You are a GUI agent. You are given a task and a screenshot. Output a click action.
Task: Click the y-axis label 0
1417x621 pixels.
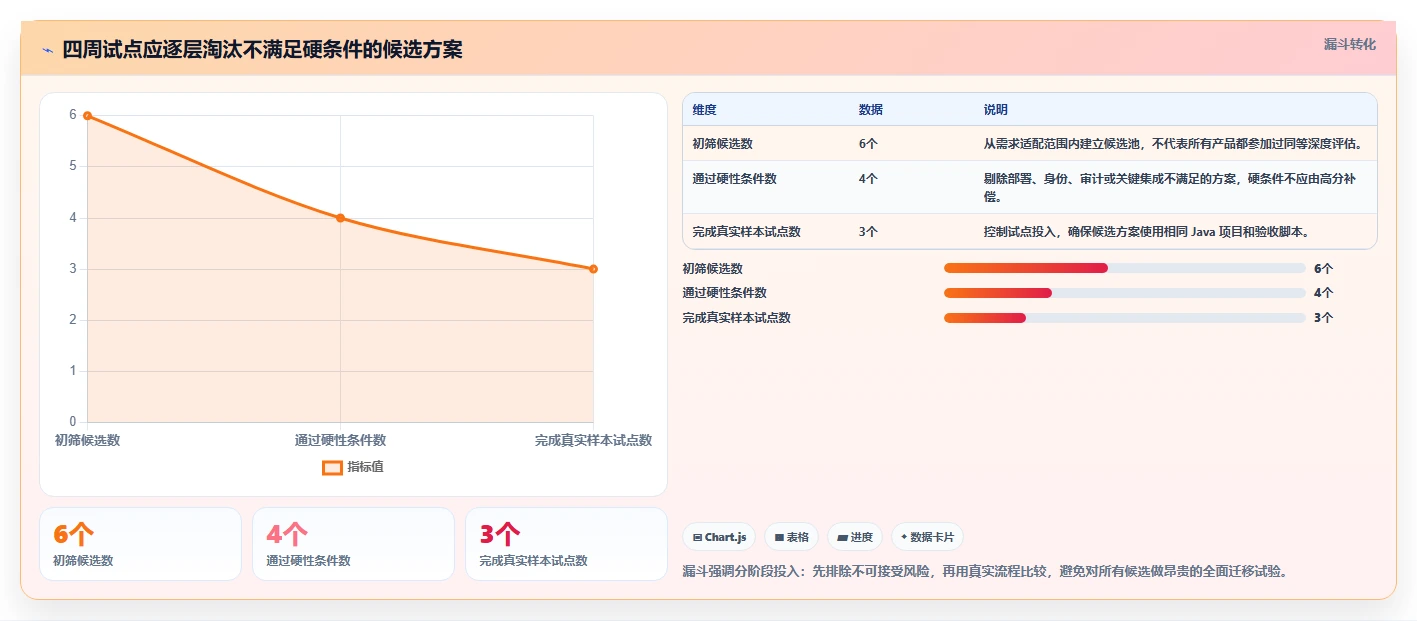pyautogui.click(x=72, y=422)
